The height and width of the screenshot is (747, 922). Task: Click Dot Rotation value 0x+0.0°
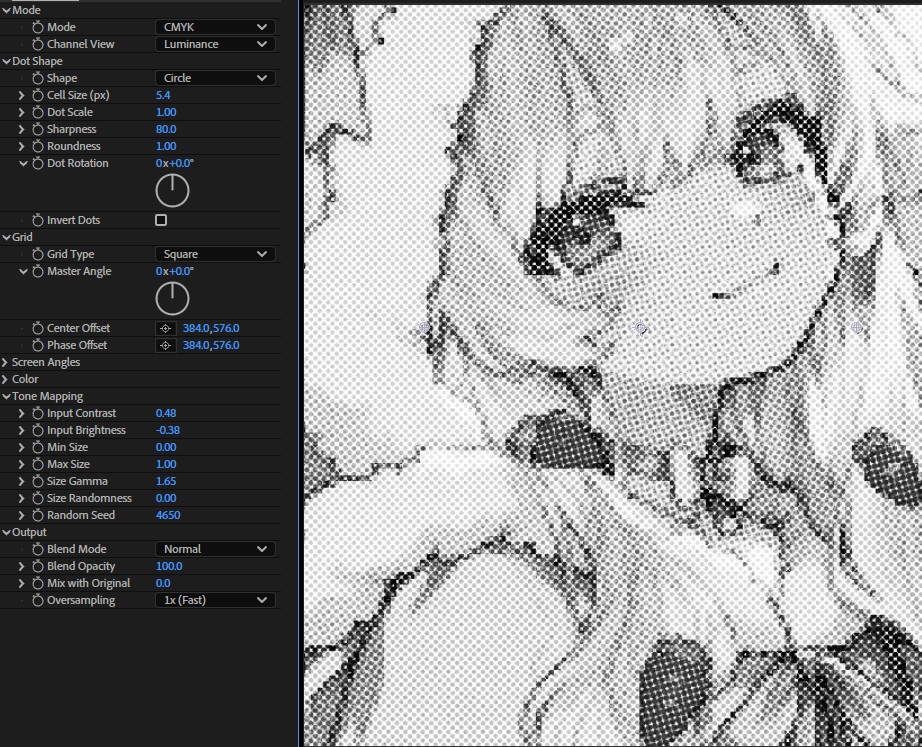click(175, 164)
